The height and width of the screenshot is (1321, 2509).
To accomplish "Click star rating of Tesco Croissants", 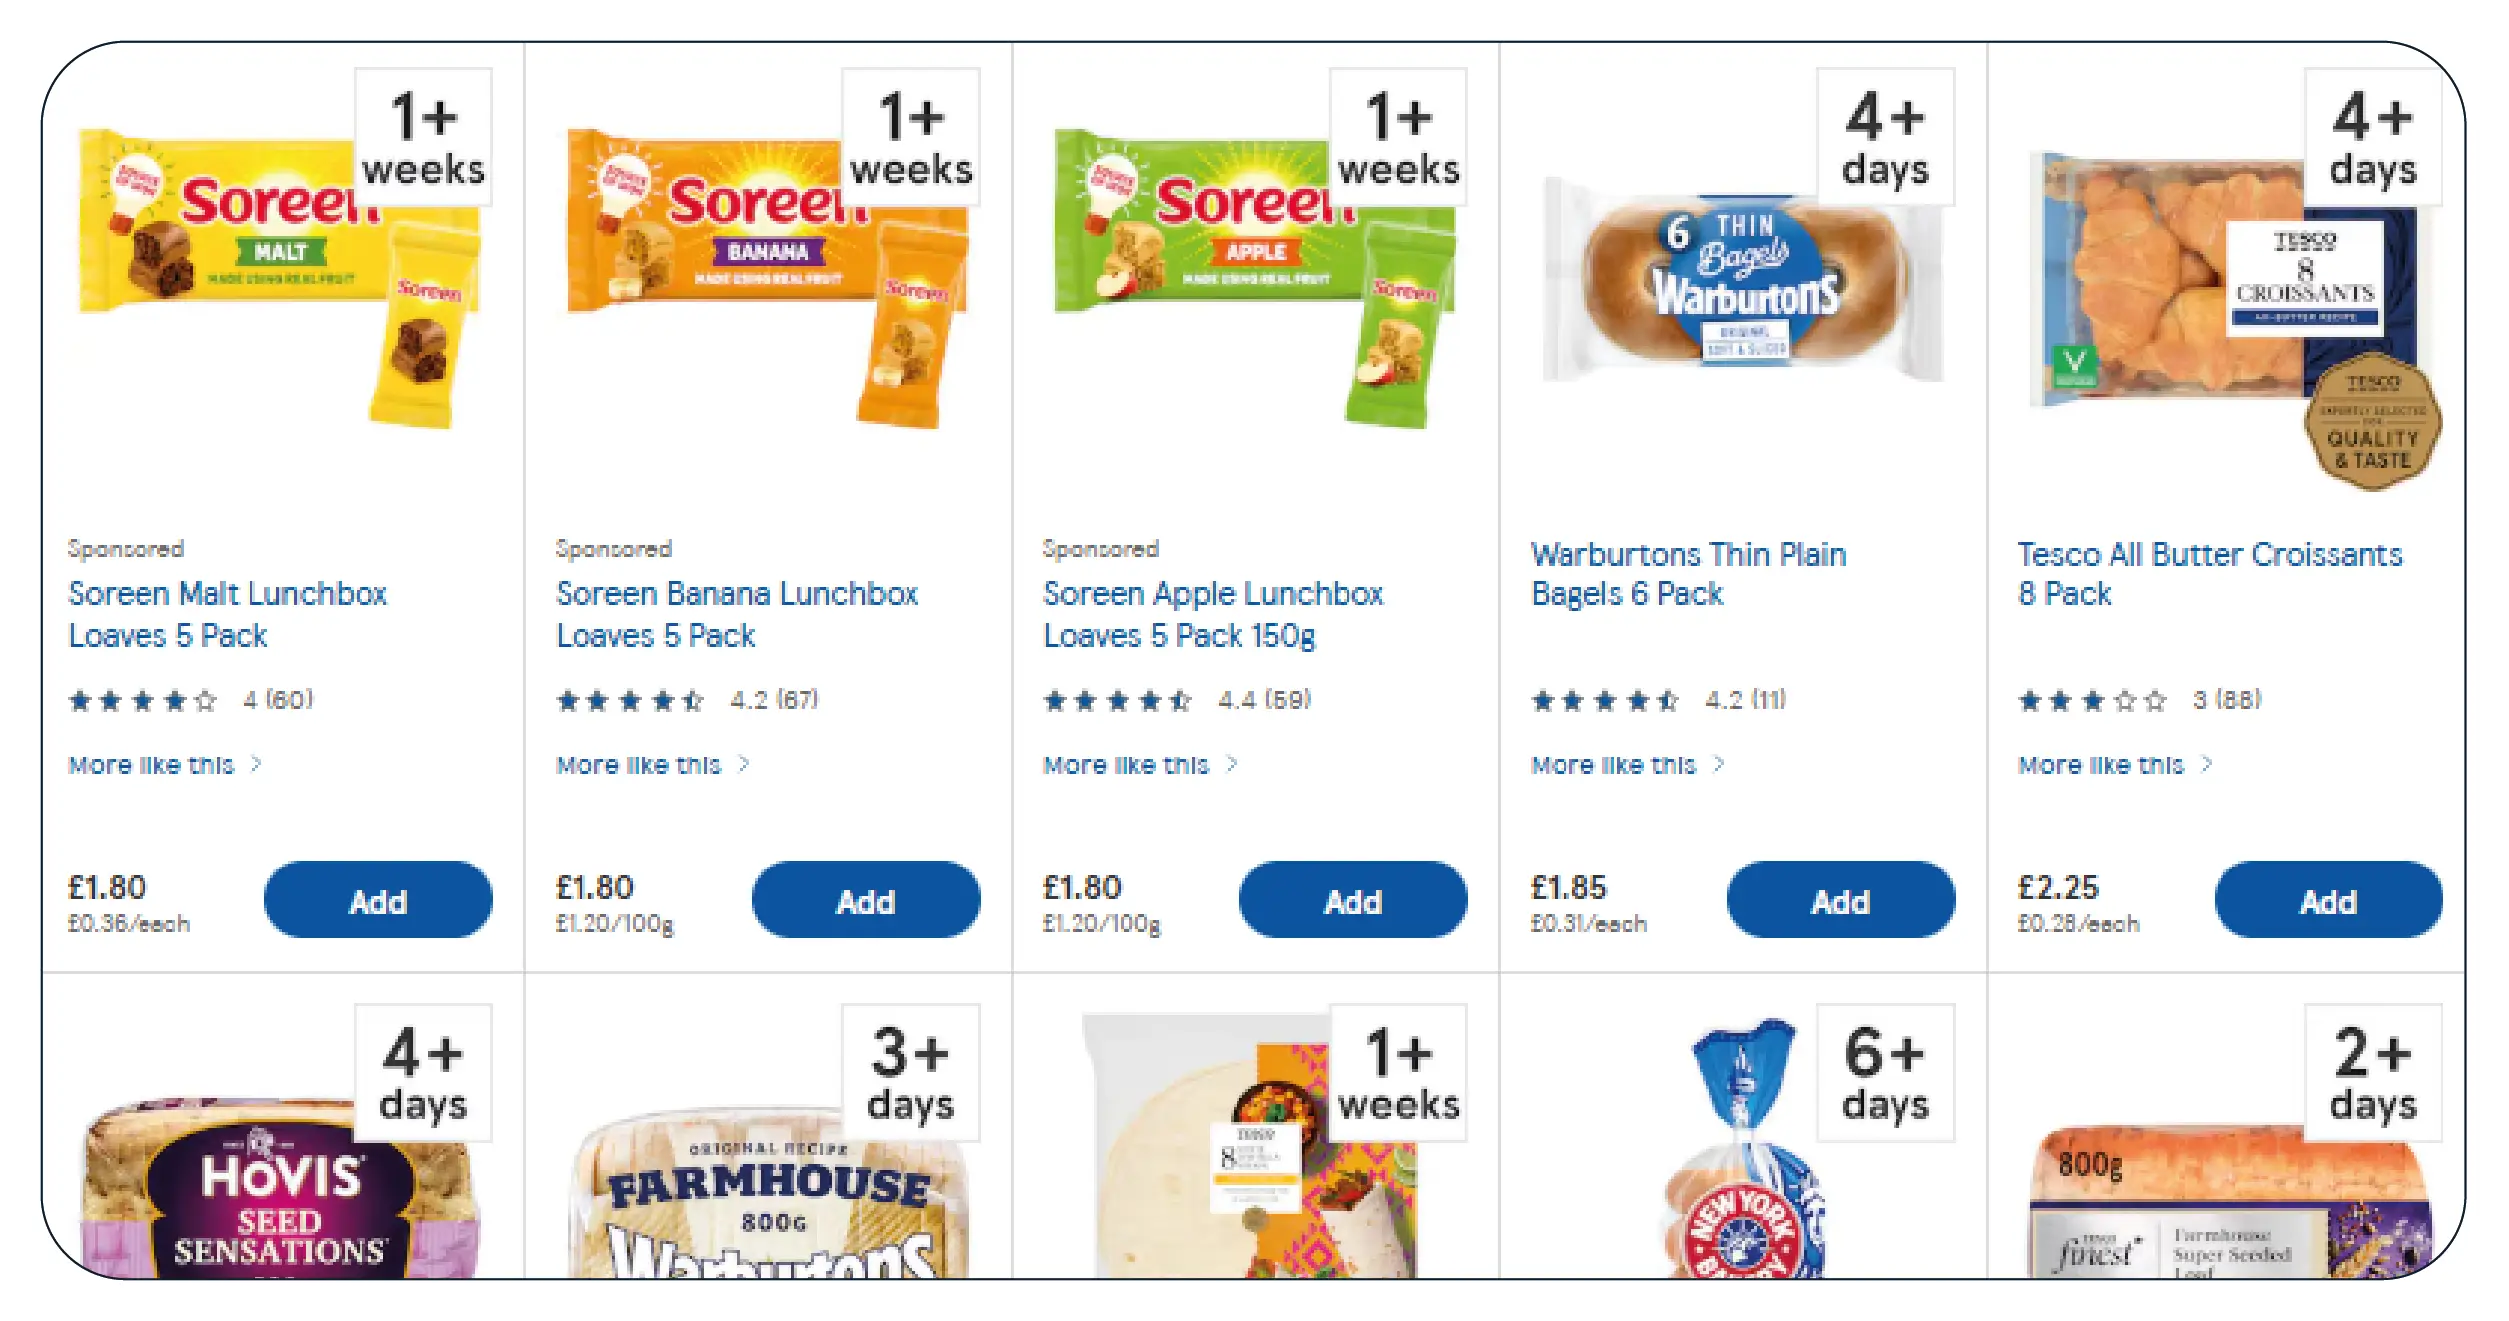I will click(x=2092, y=700).
